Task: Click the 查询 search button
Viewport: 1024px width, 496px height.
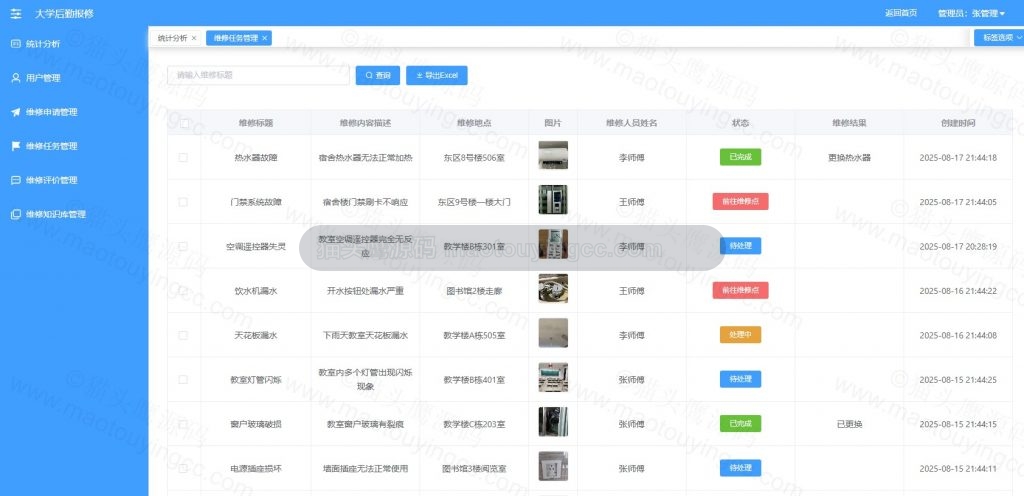Action: (x=377, y=76)
